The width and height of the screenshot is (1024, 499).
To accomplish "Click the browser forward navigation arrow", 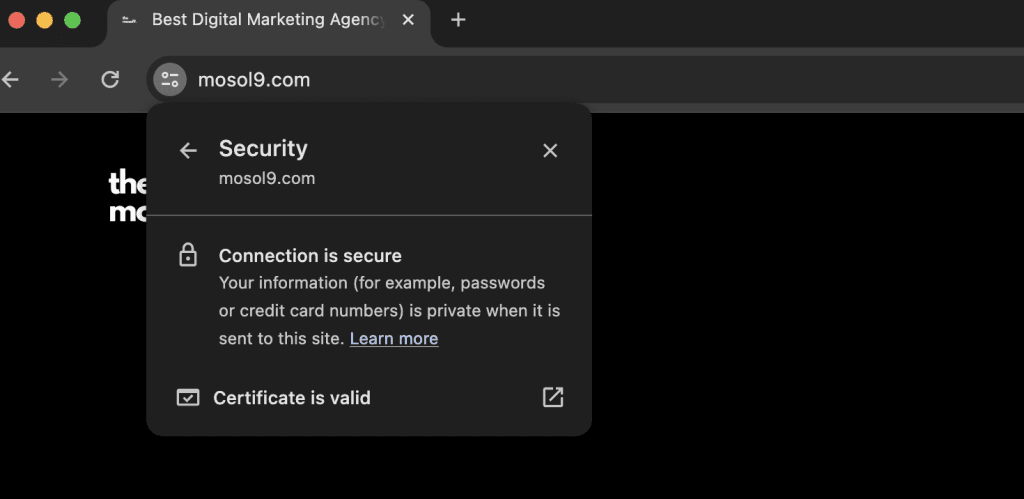I will point(60,80).
